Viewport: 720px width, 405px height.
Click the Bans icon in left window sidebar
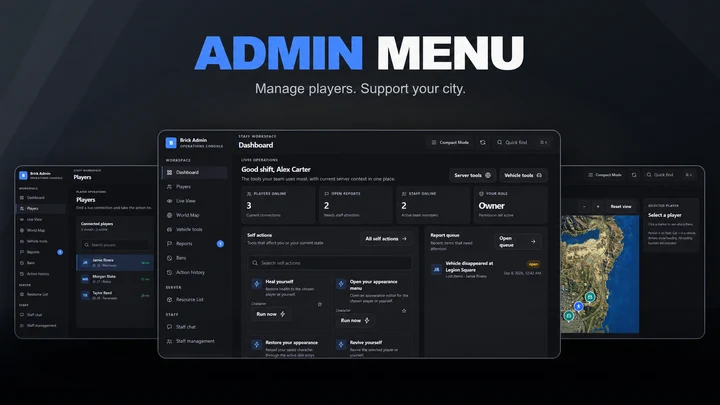[22, 263]
